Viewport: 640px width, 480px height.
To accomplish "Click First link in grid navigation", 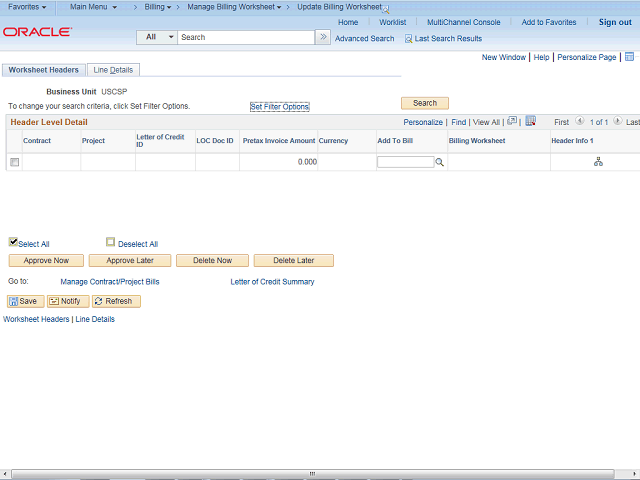I will coord(561,122).
